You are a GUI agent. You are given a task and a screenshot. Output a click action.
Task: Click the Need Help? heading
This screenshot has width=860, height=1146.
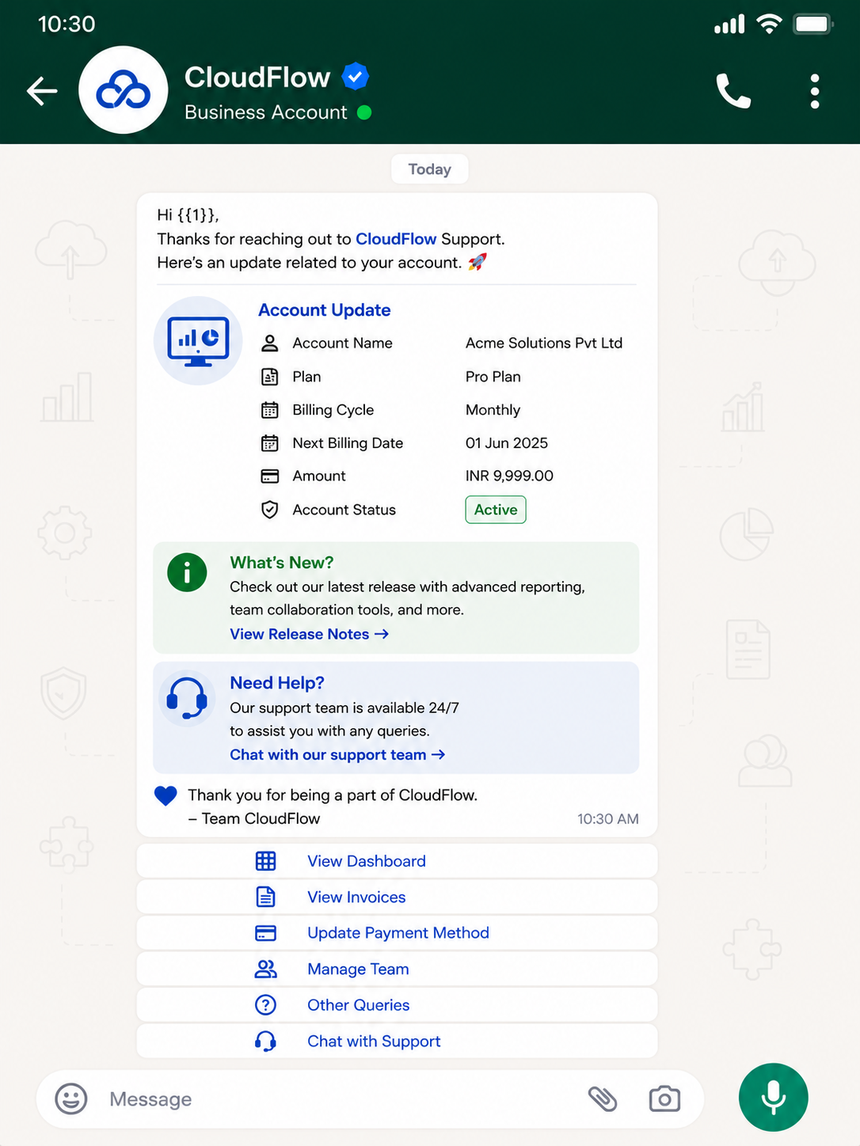click(x=277, y=683)
